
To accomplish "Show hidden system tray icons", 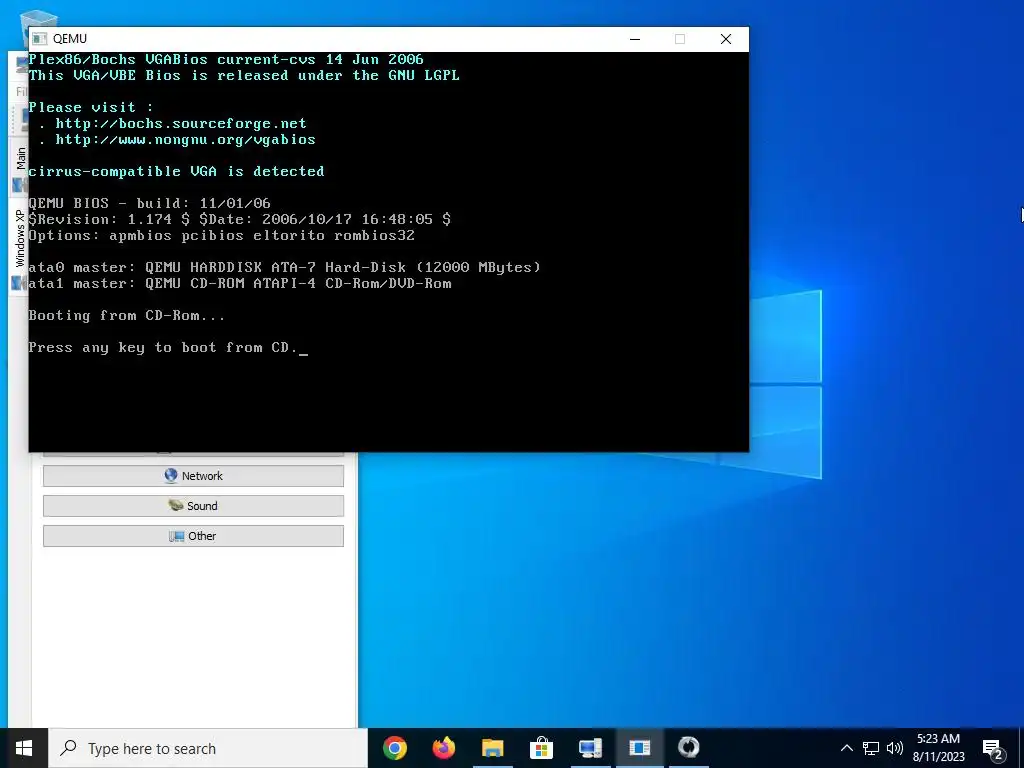I will click(846, 748).
